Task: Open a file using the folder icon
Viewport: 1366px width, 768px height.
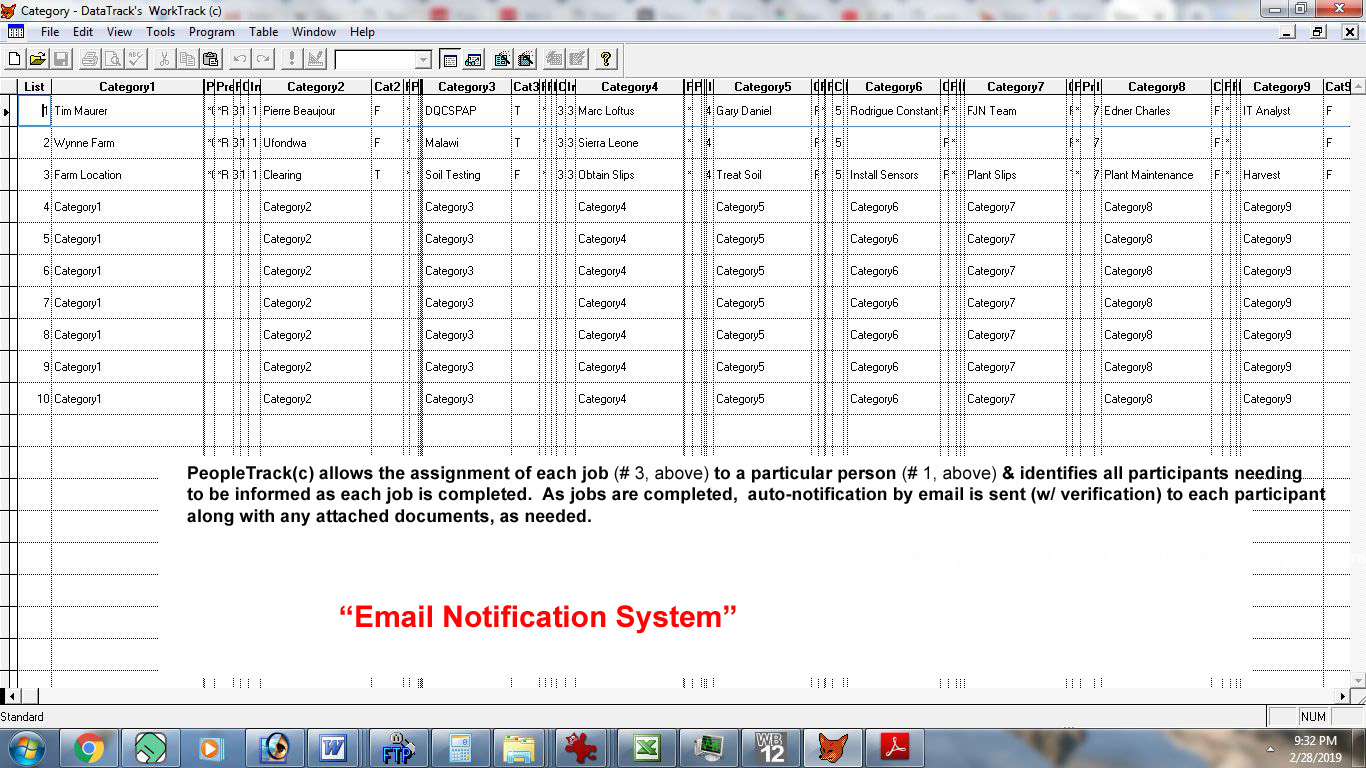Action: click(37, 59)
